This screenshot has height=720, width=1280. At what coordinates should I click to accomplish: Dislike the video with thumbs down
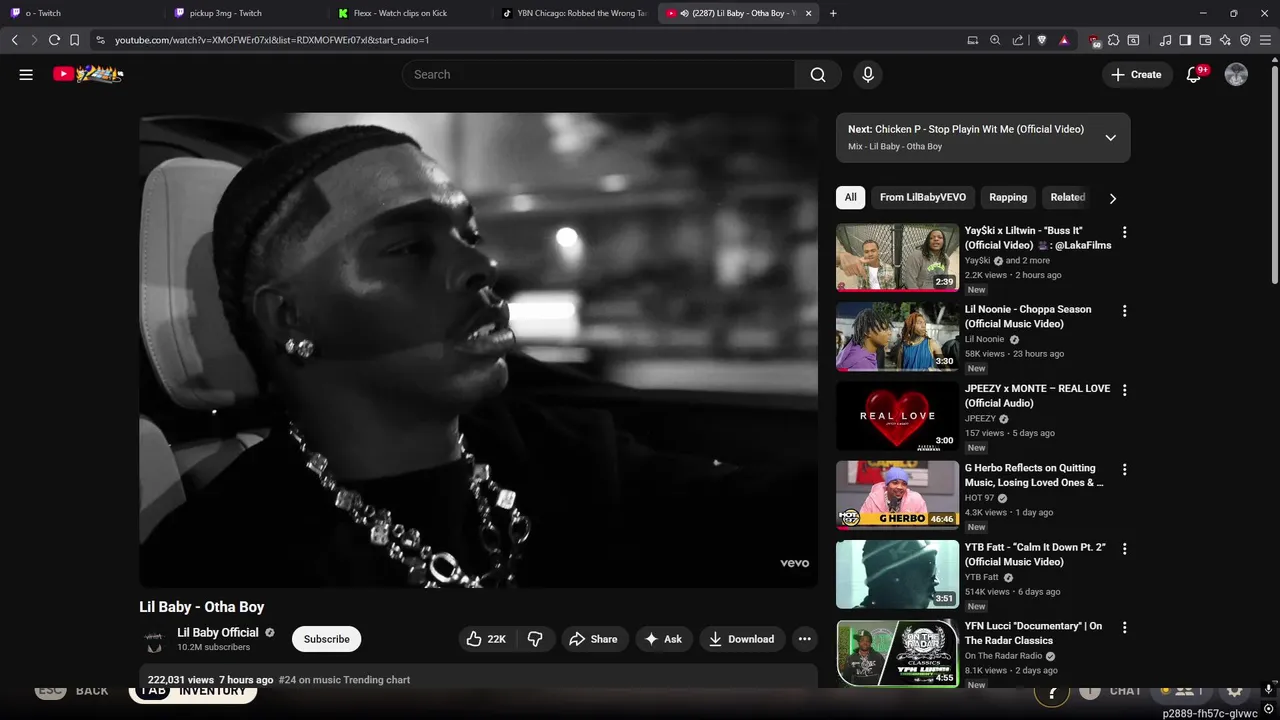pyautogui.click(x=535, y=639)
